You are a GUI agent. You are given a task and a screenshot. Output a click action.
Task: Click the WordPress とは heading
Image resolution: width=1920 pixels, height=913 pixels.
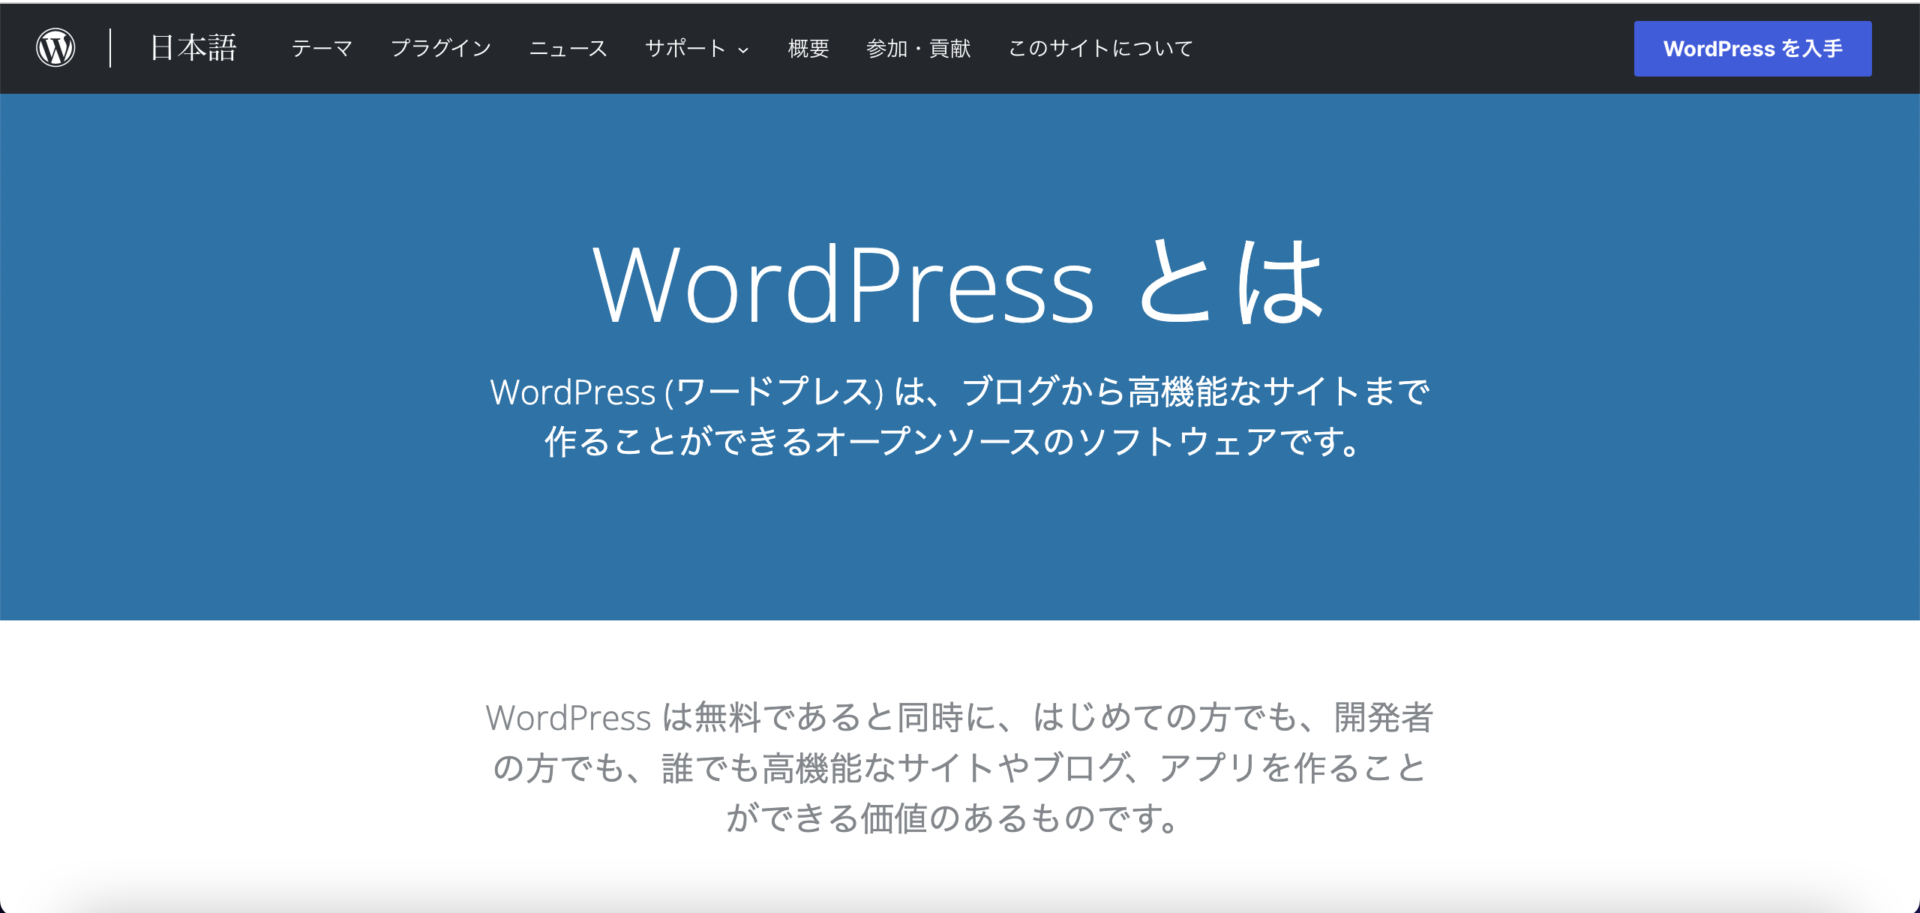point(959,284)
